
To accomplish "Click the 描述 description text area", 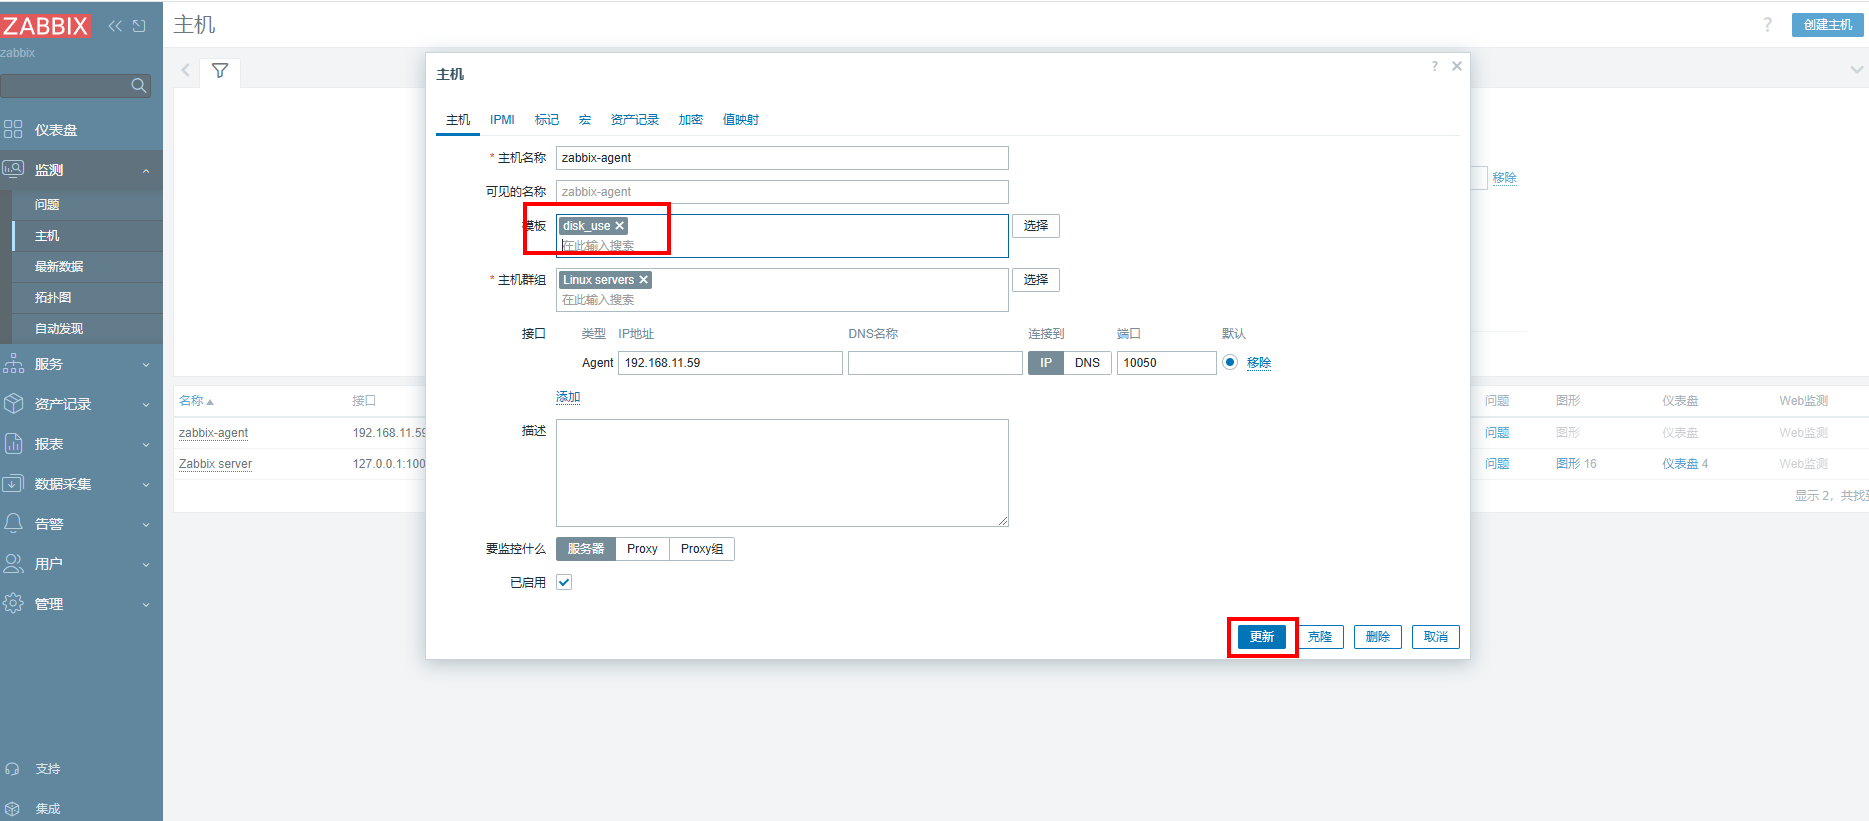I will pyautogui.click(x=782, y=473).
